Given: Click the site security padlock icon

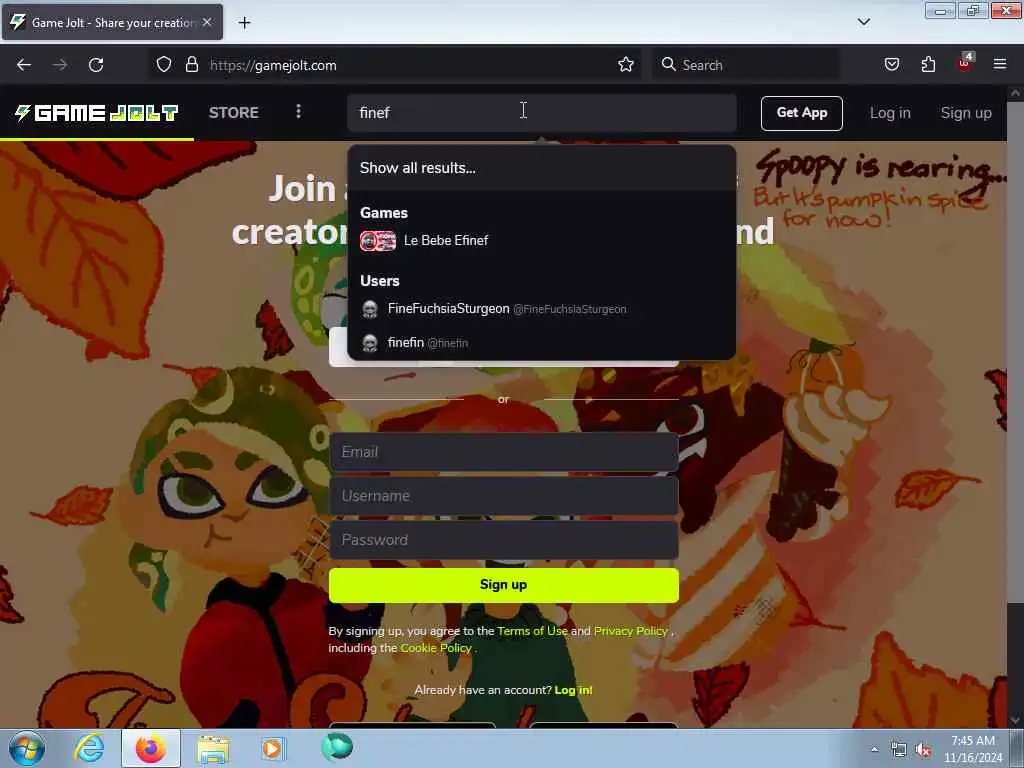Looking at the screenshot, I should point(191,65).
